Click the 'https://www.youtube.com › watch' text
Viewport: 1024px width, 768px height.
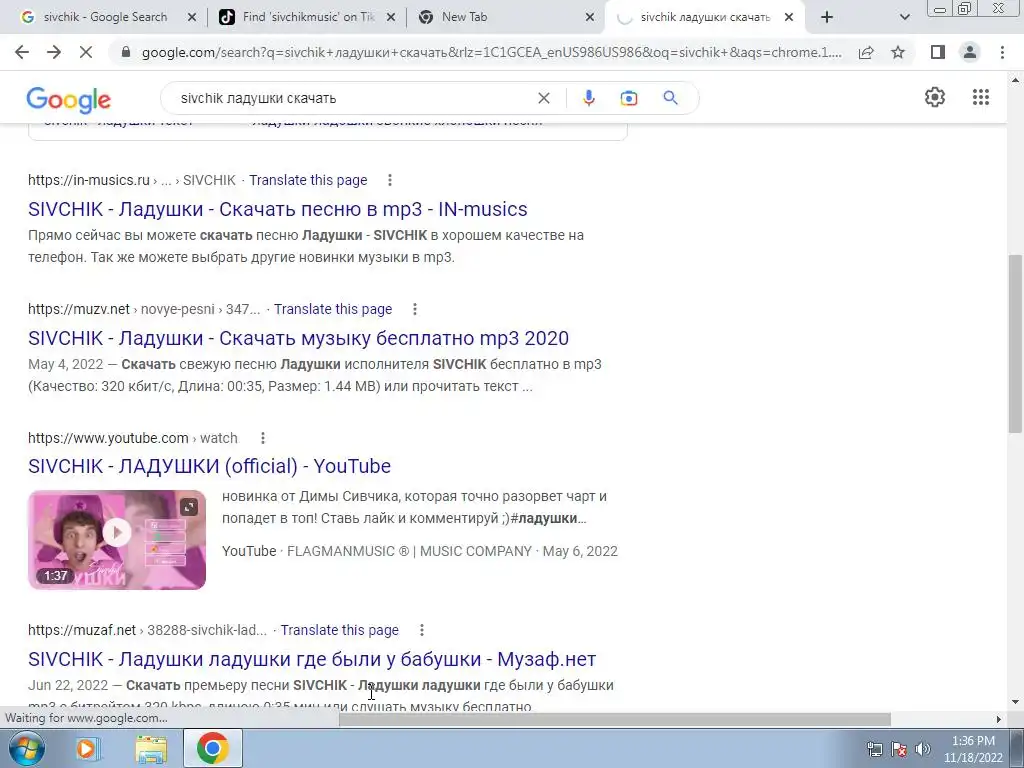coord(133,438)
